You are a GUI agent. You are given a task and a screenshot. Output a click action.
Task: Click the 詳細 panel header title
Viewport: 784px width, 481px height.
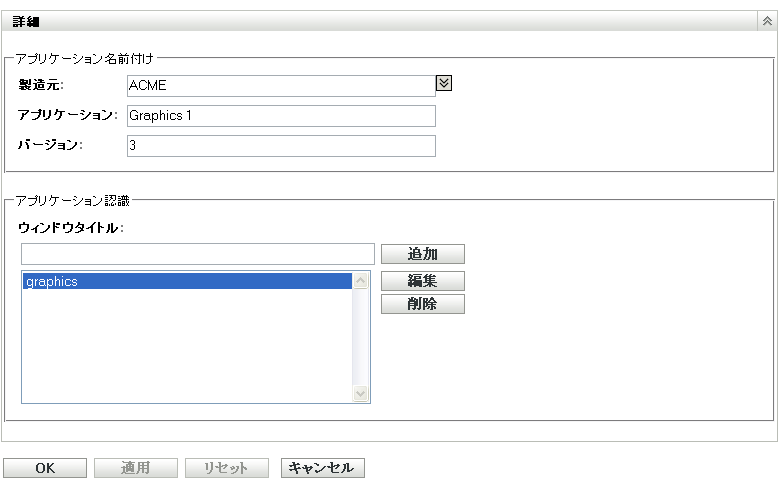[26, 21]
